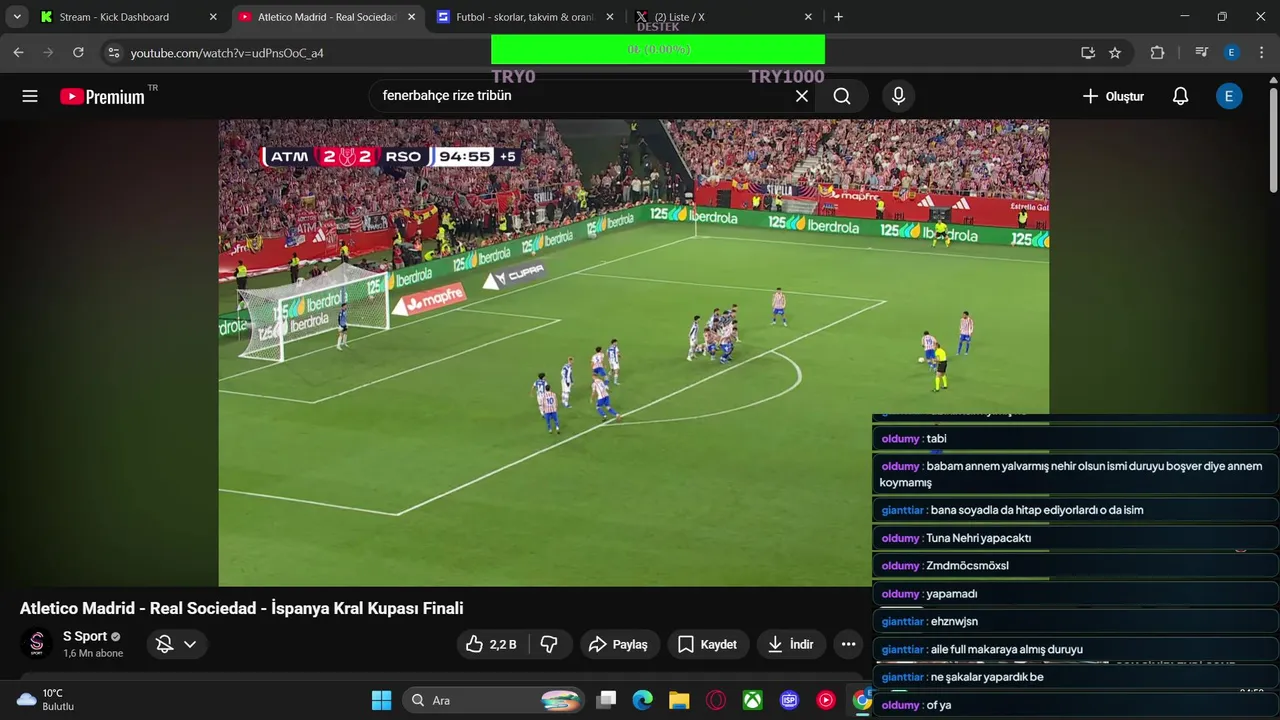Open Xbox app from taskbar
Viewport: 1280px width, 720px height.
753,700
